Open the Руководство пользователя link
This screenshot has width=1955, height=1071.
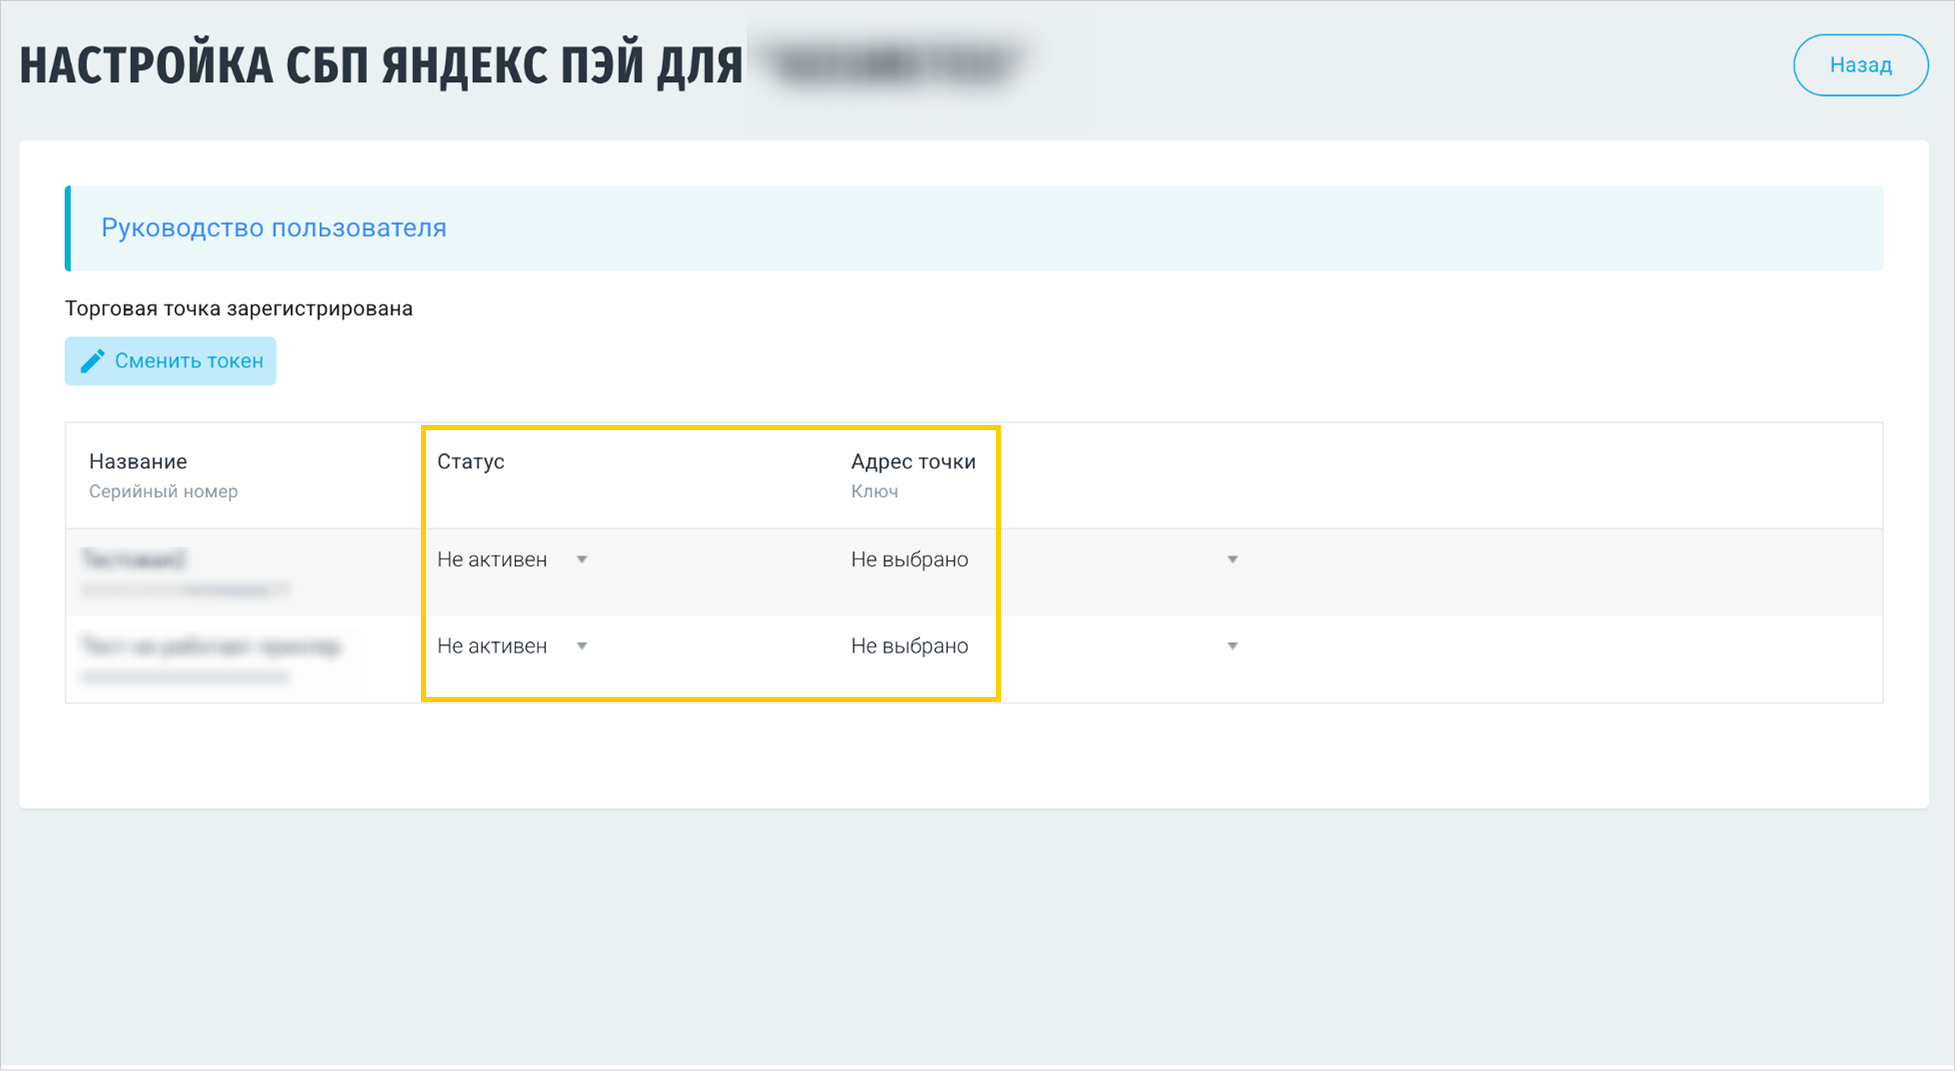(273, 228)
